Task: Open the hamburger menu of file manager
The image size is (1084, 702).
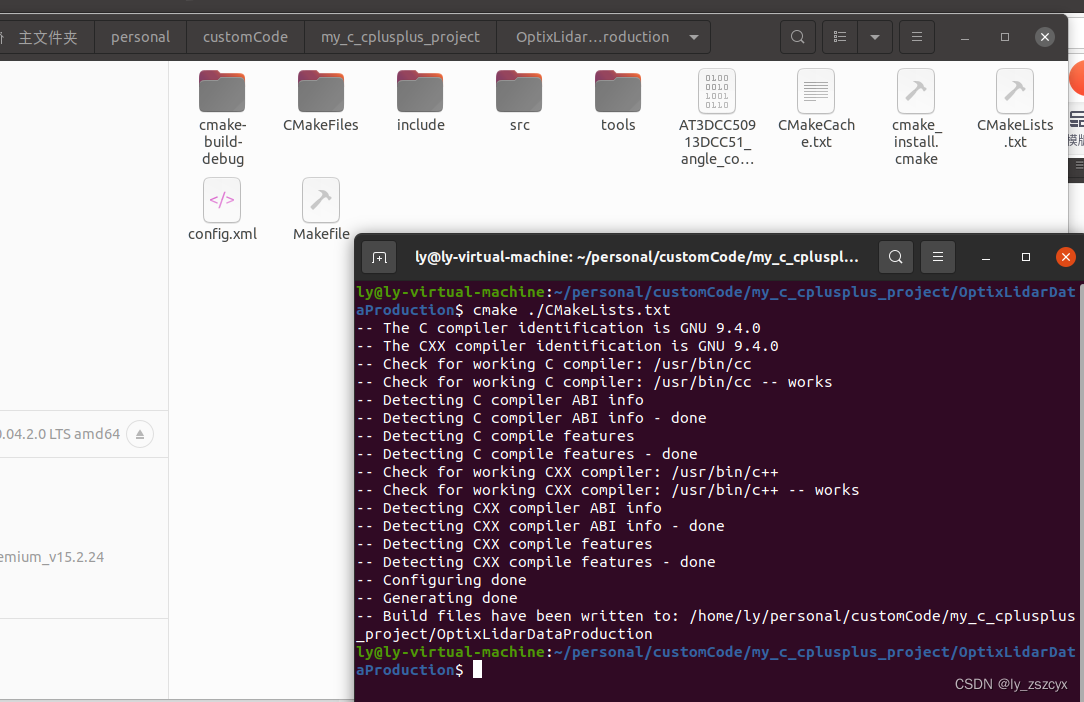Action: [917, 36]
